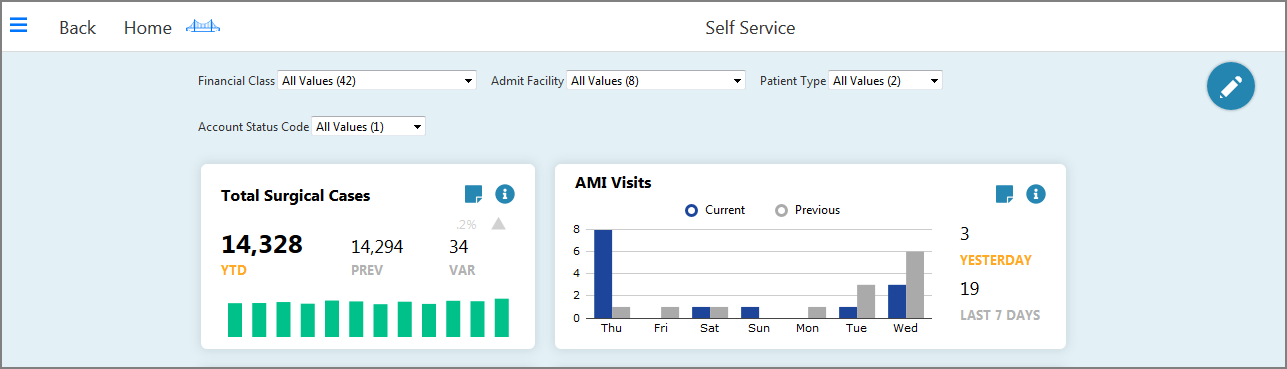This screenshot has height=369, width=1287.
Task: Open note icon on Total Surgical Cases
Action: click(474, 194)
